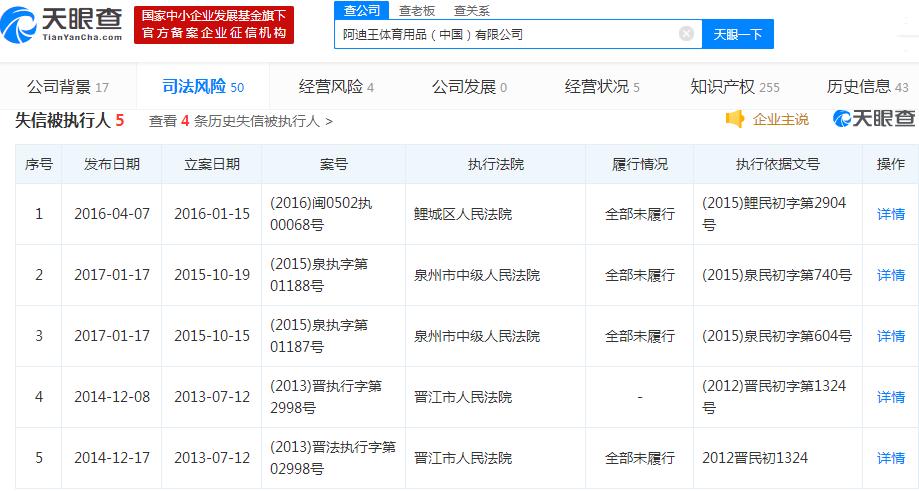Click document number 2012晋民初1324
Screen dimensions: 919x491
pyautogui.click(x=755, y=458)
